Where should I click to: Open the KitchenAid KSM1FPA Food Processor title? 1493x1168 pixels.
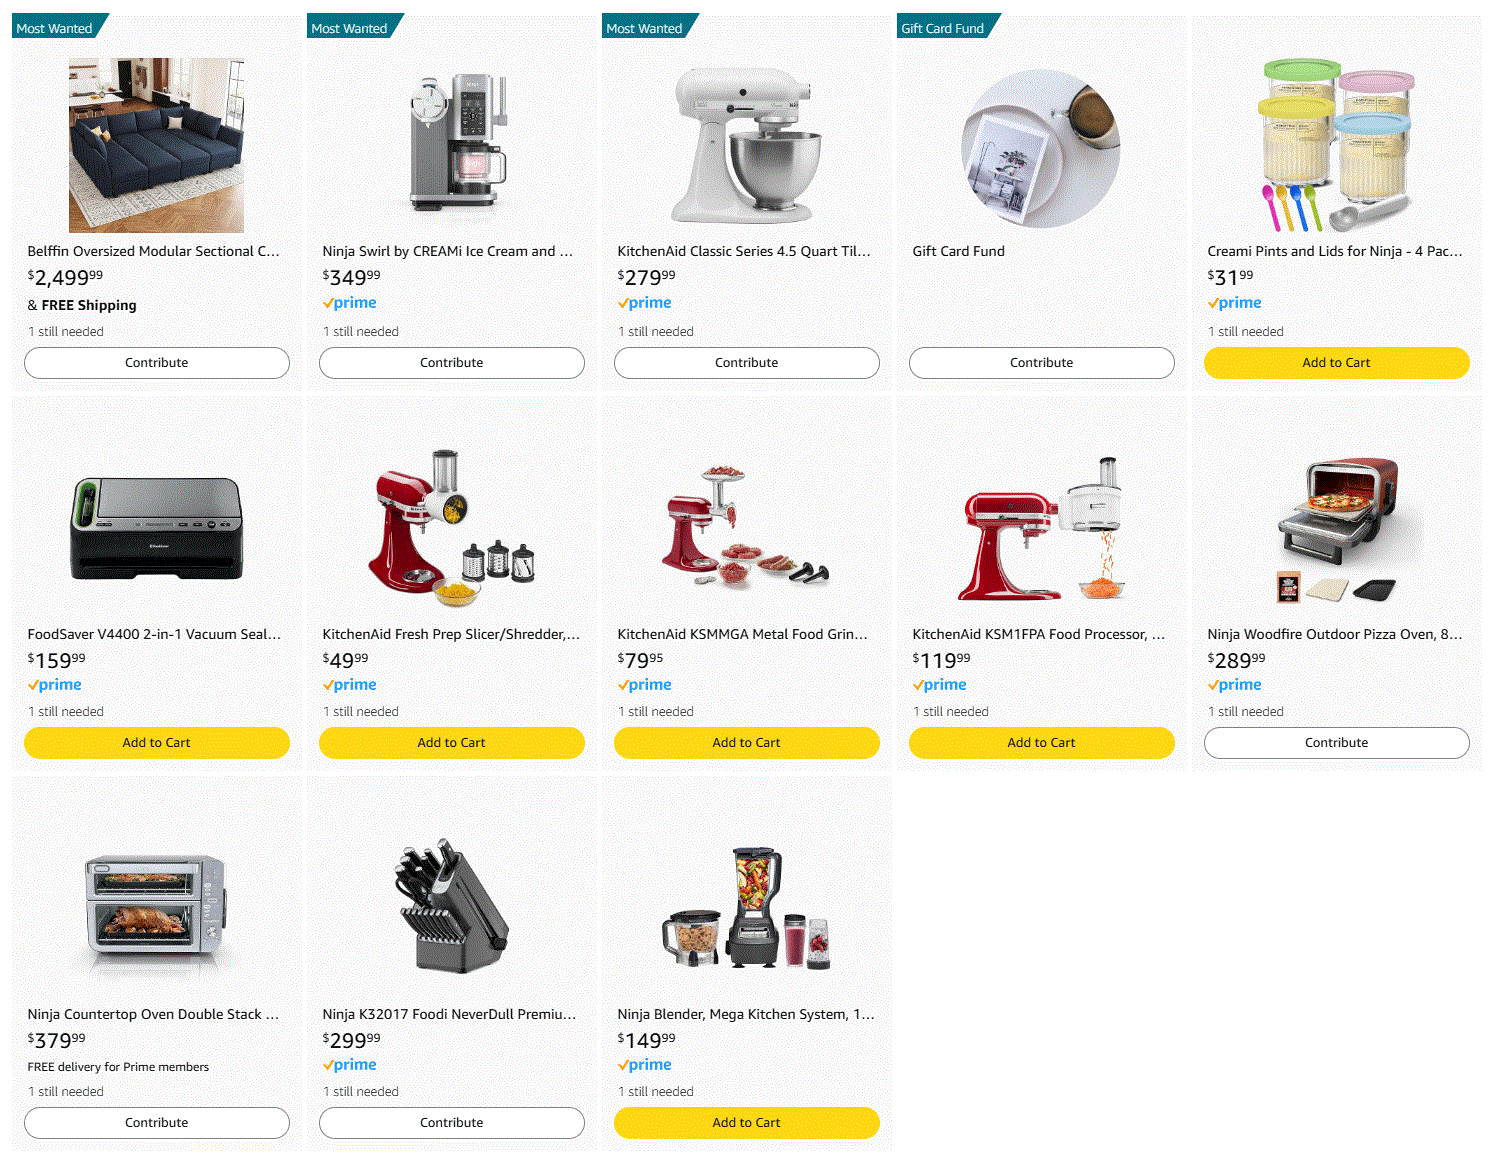coord(1039,634)
